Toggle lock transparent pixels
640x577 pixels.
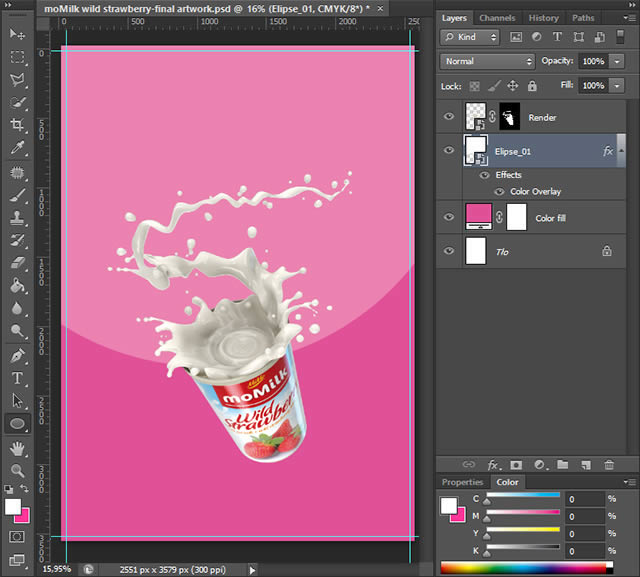click(474, 86)
